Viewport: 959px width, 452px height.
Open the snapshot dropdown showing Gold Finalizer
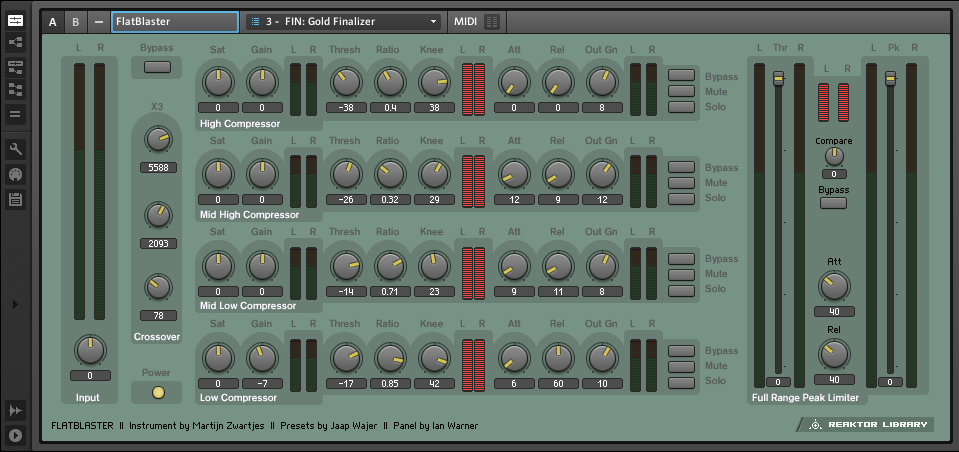tap(343, 22)
